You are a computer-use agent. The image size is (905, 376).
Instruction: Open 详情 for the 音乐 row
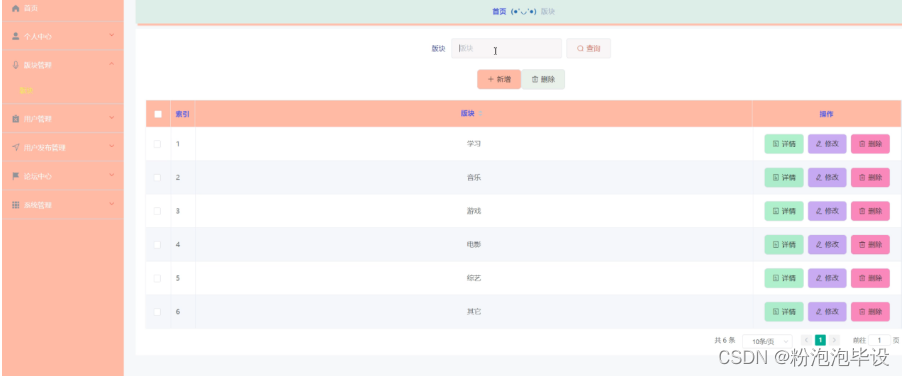[784, 177]
